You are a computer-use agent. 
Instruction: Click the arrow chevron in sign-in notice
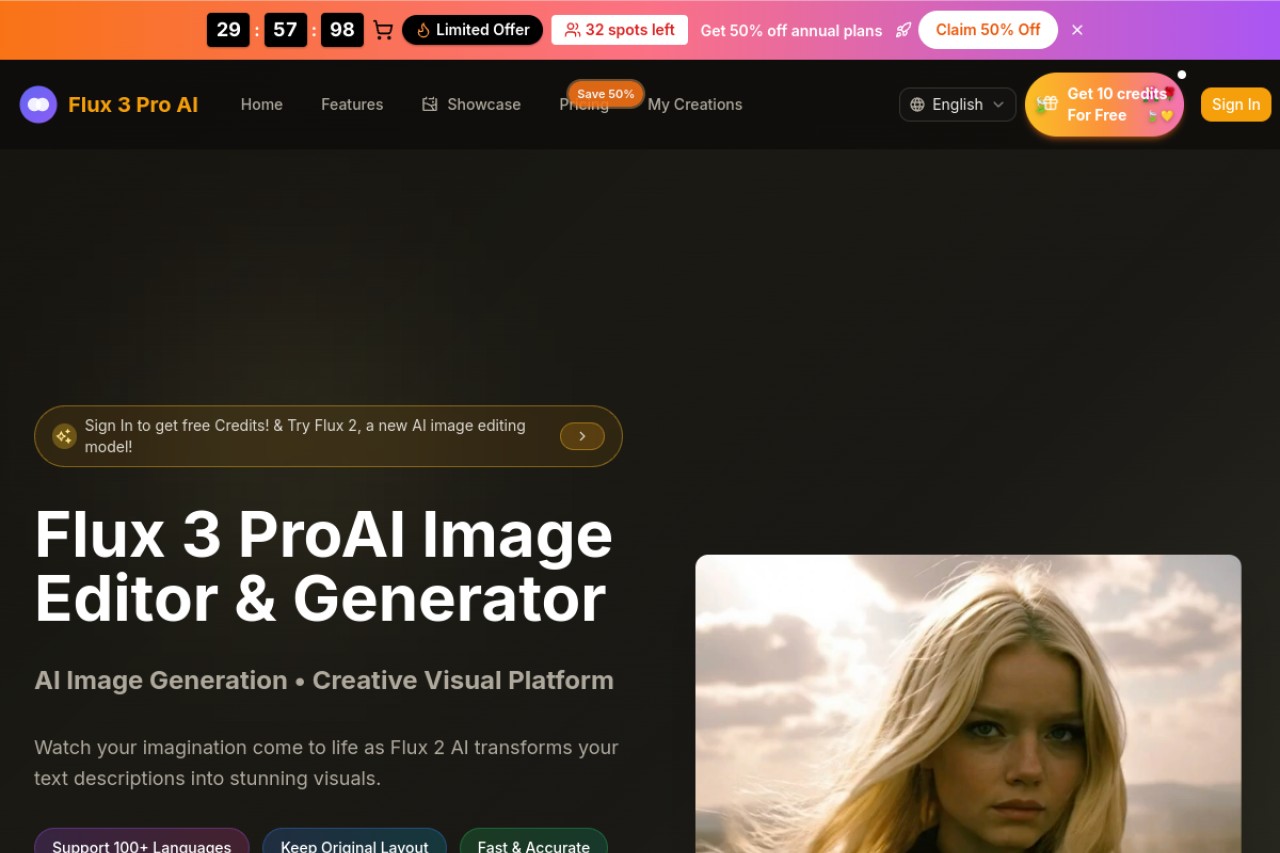pyautogui.click(x=582, y=436)
